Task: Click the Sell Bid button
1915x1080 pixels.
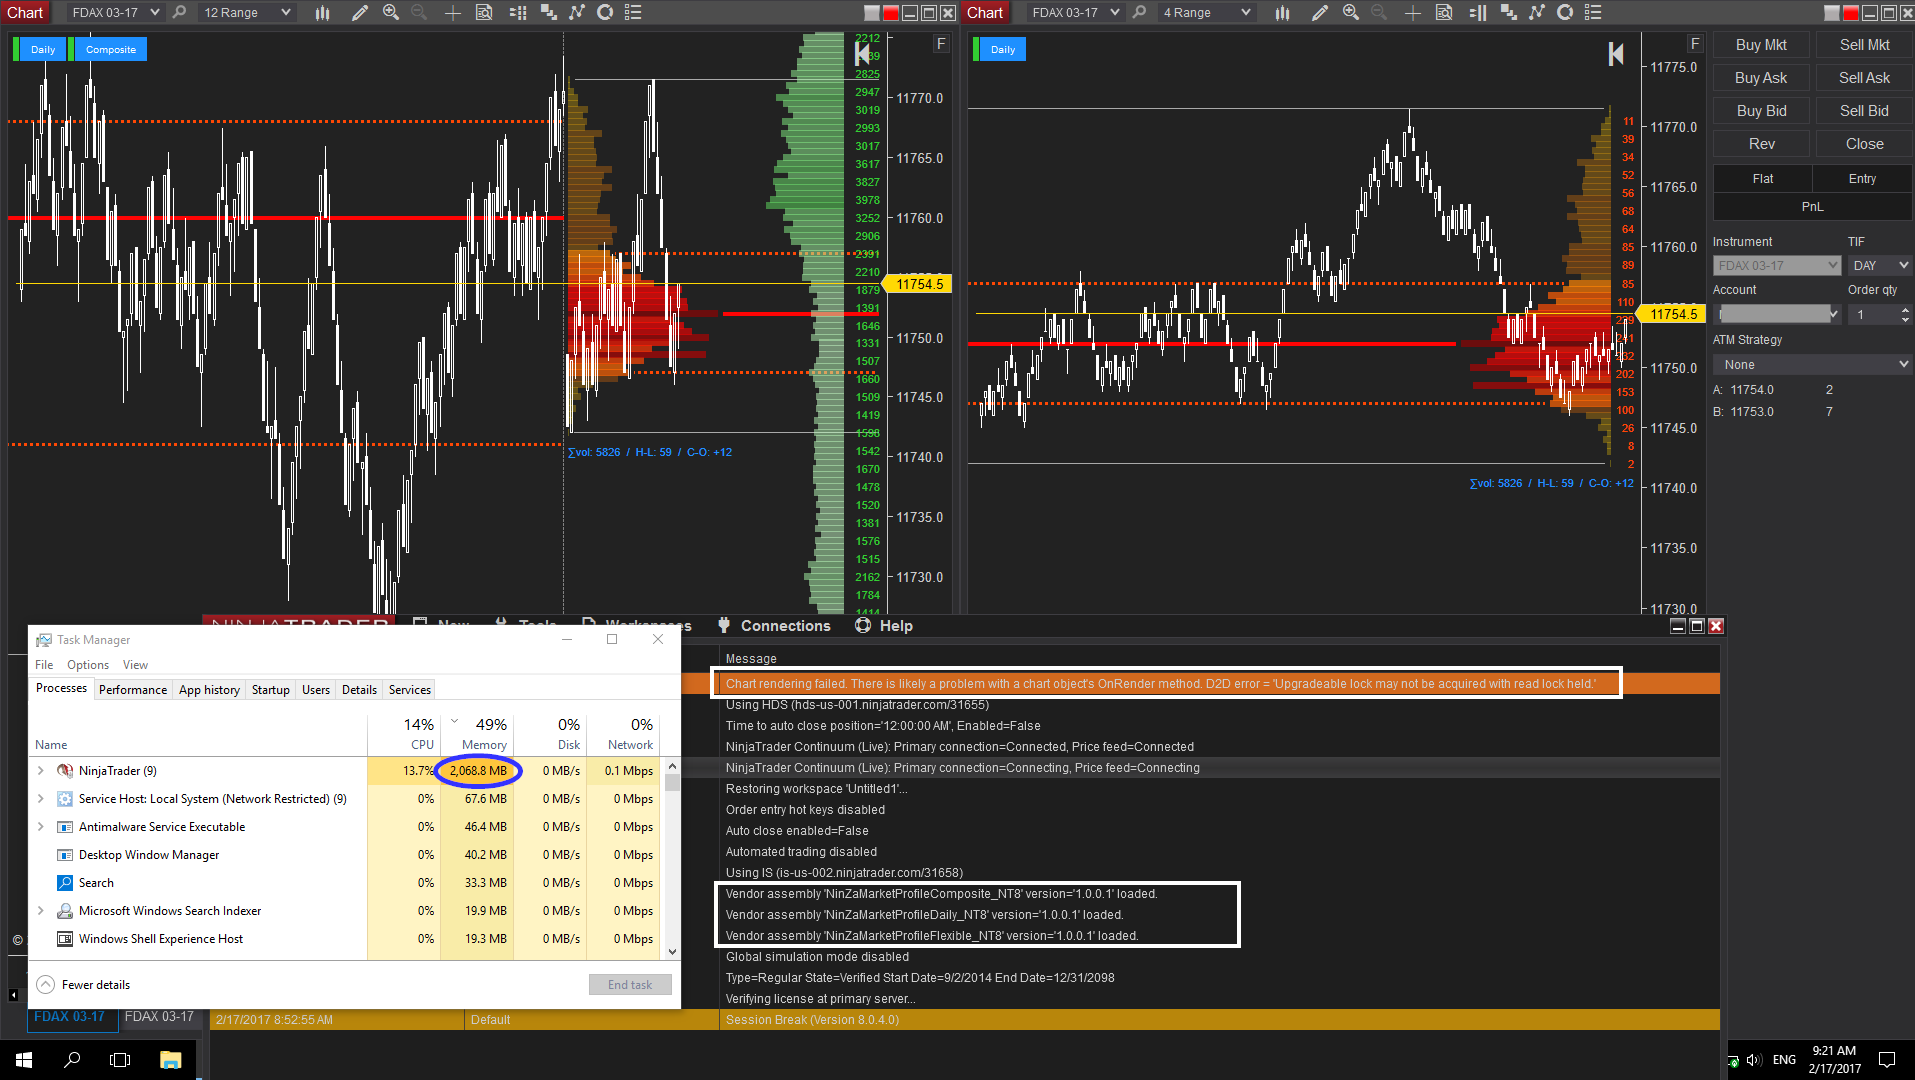Action: 1864,111
